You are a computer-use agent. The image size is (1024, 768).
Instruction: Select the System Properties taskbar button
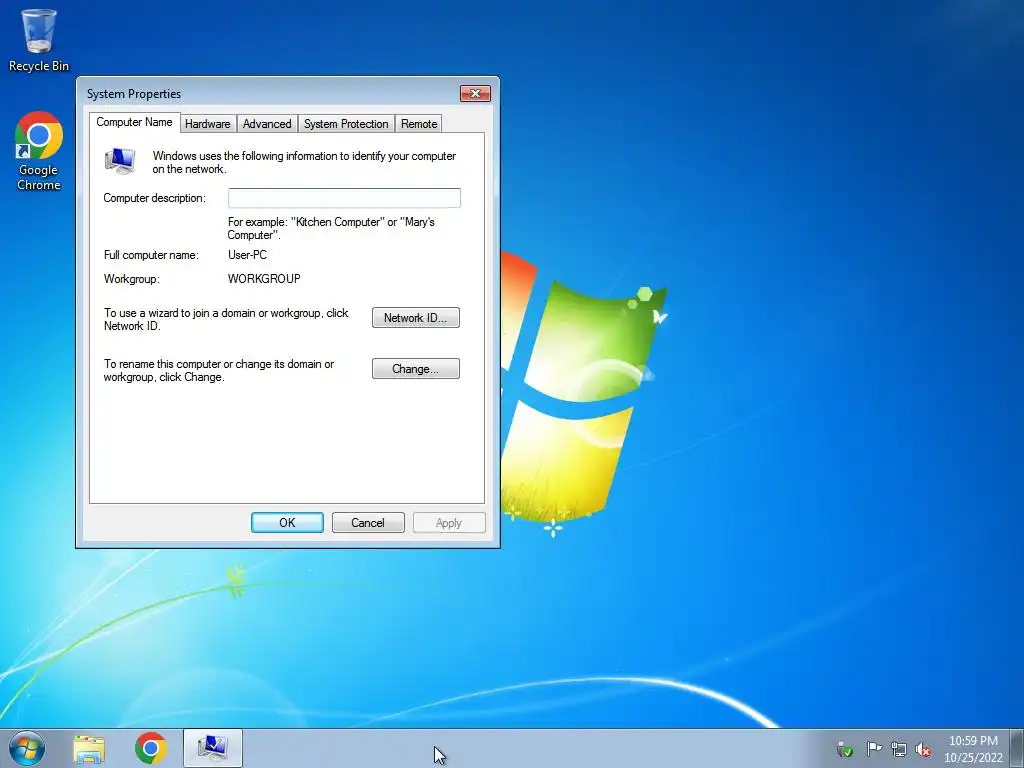pyautogui.click(x=213, y=748)
